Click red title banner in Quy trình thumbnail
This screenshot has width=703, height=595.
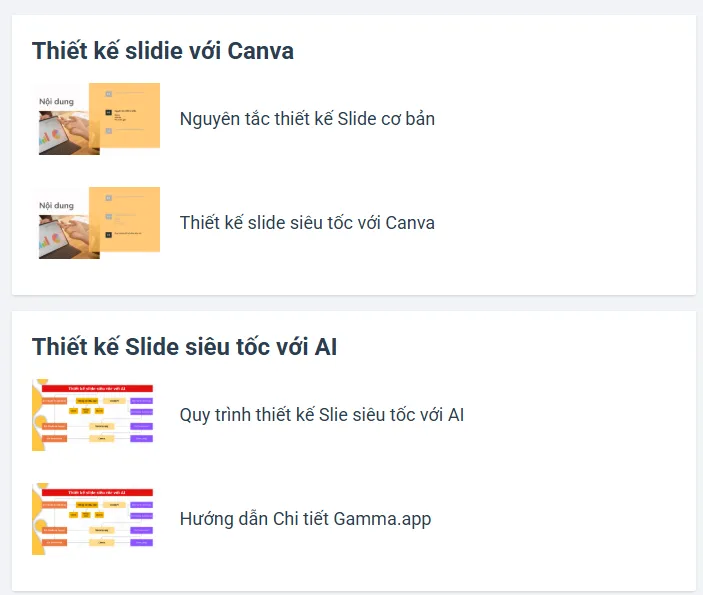(97, 388)
